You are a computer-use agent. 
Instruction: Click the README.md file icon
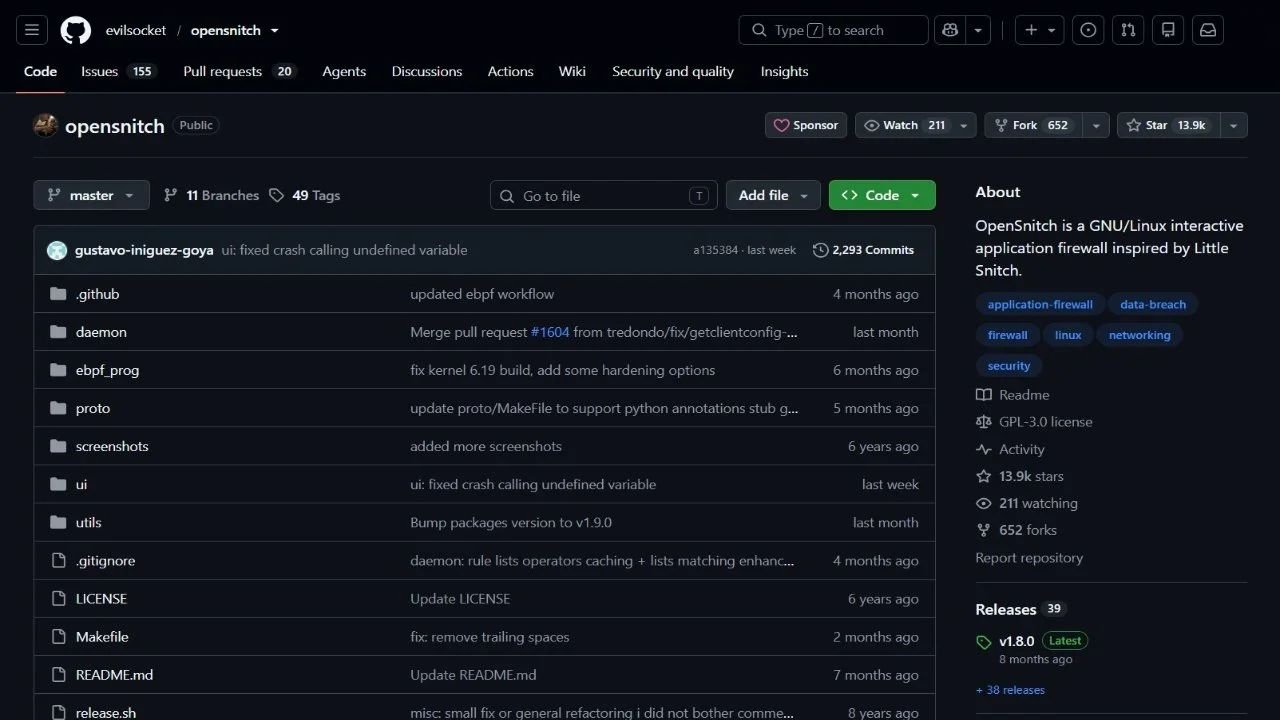58,674
